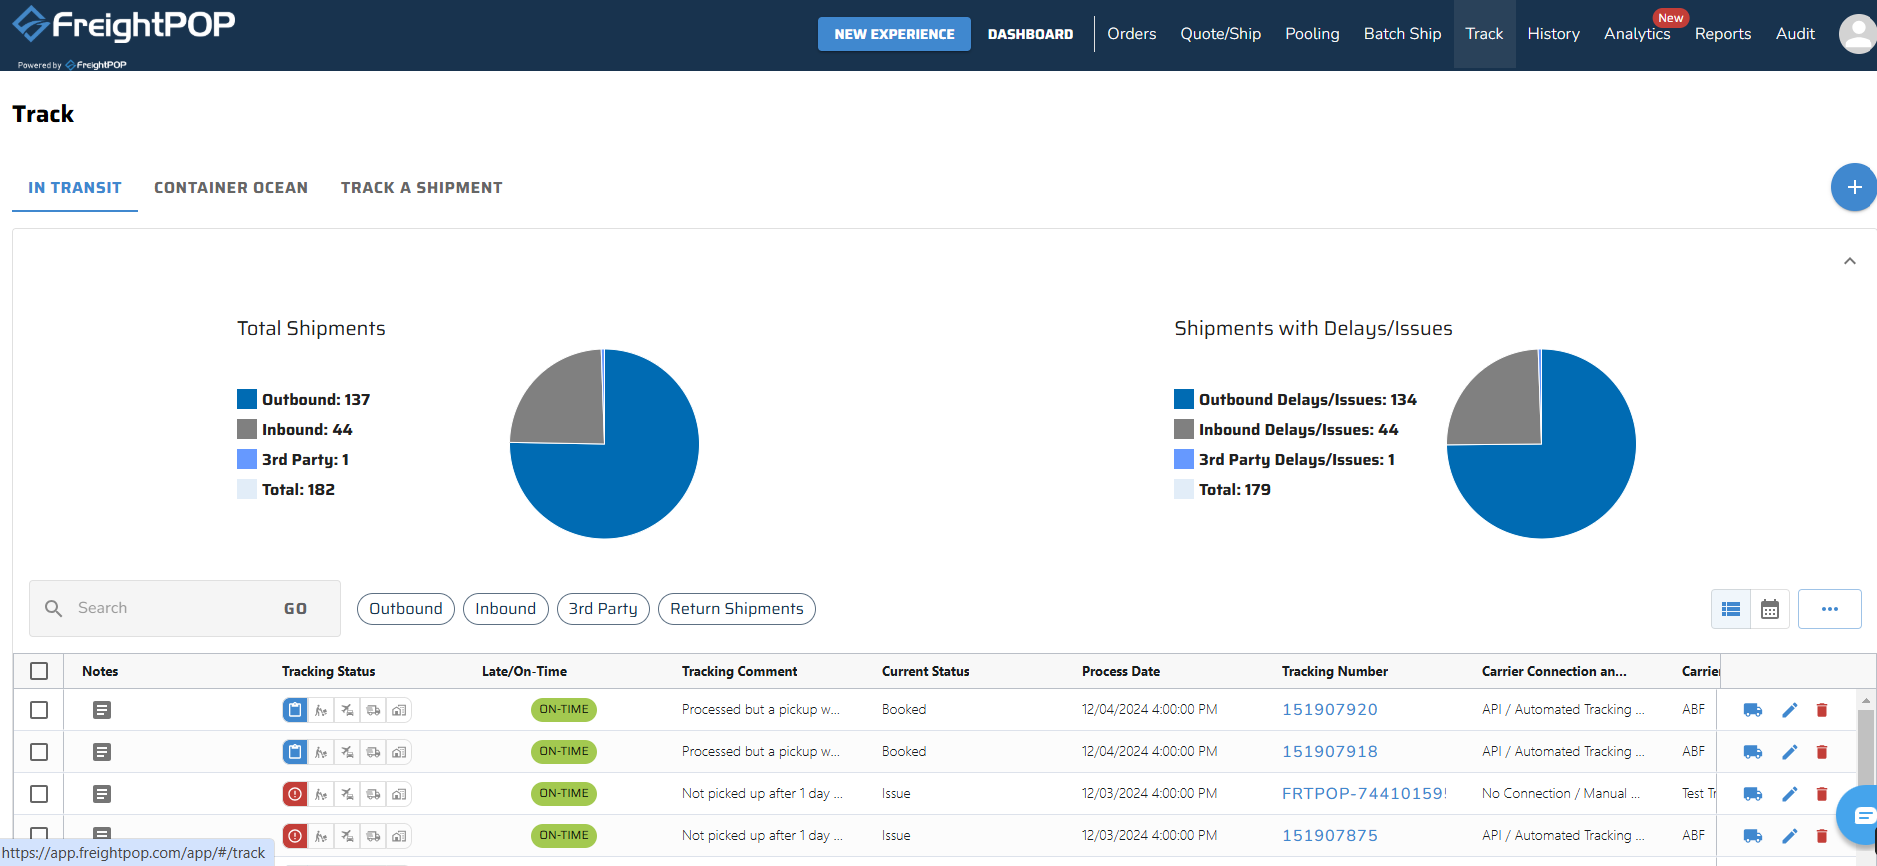Click the blue plus add shipment button
This screenshot has height=866, width=1877.
1853,187
